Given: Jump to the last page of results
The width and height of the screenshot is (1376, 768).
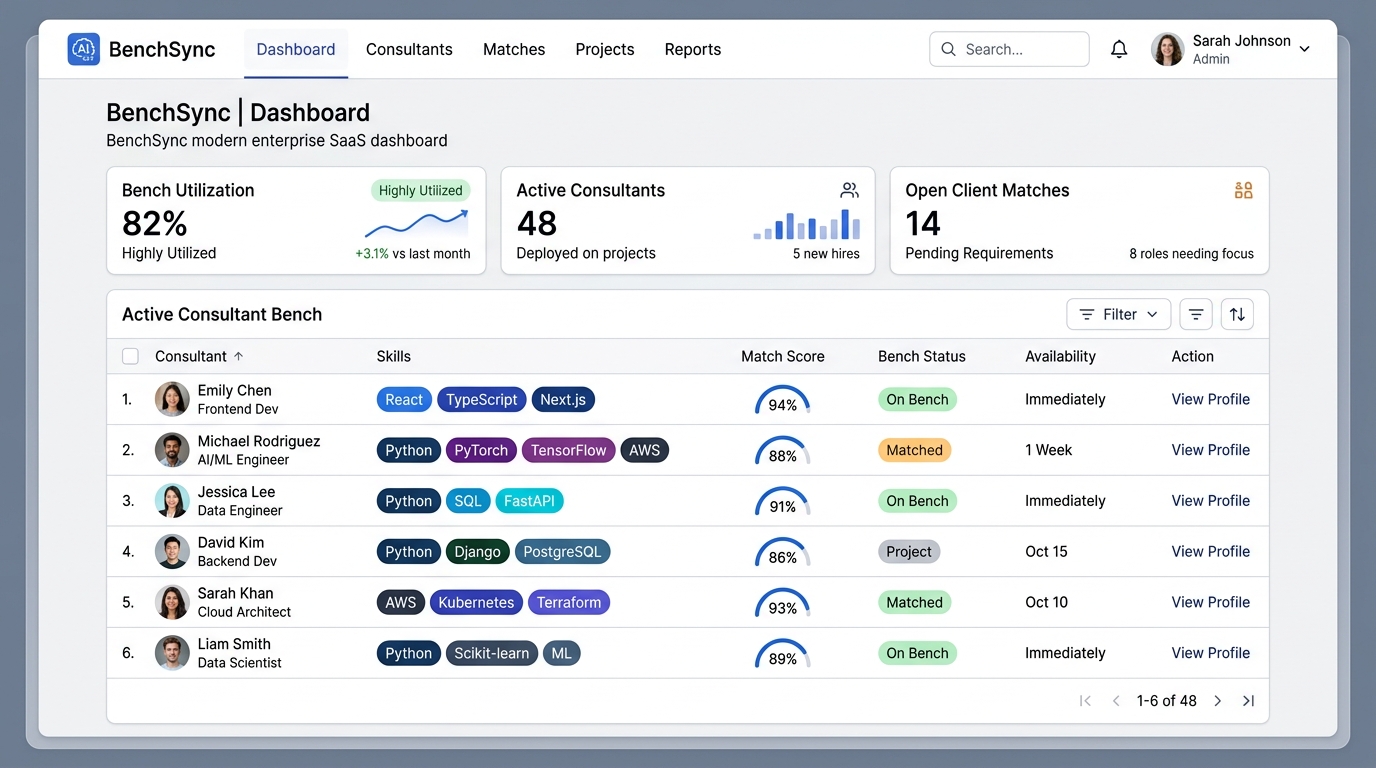Looking at the screenshot, I should [1248, 701].
